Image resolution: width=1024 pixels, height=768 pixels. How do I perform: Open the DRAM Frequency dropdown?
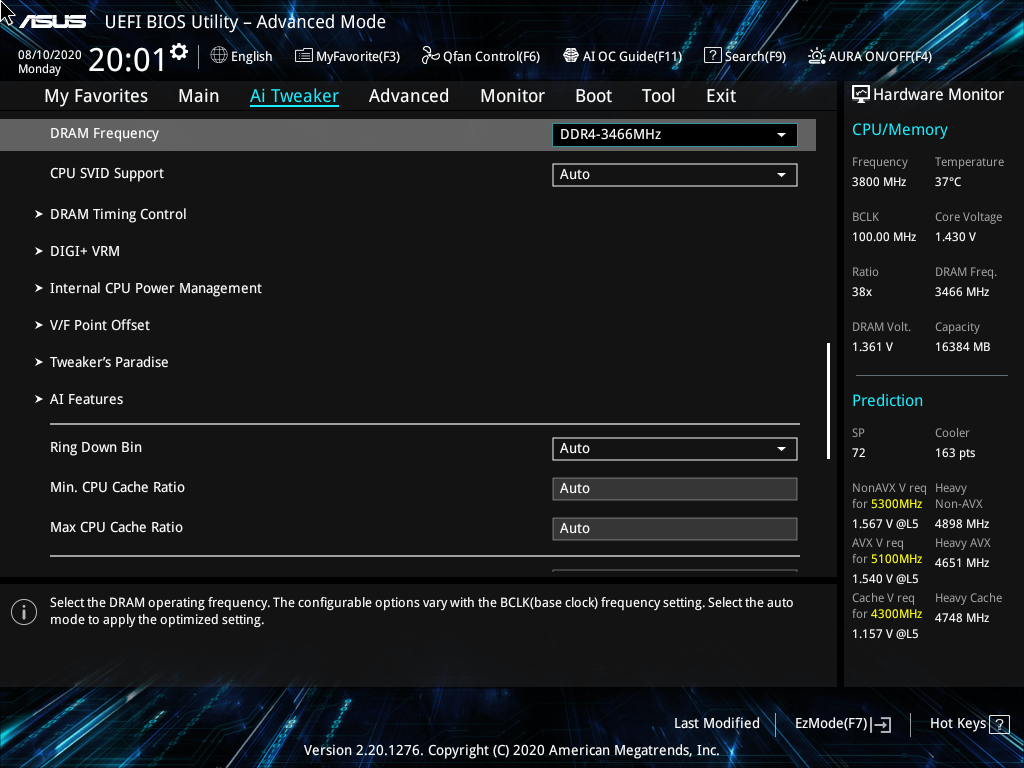tap(675, 135)
